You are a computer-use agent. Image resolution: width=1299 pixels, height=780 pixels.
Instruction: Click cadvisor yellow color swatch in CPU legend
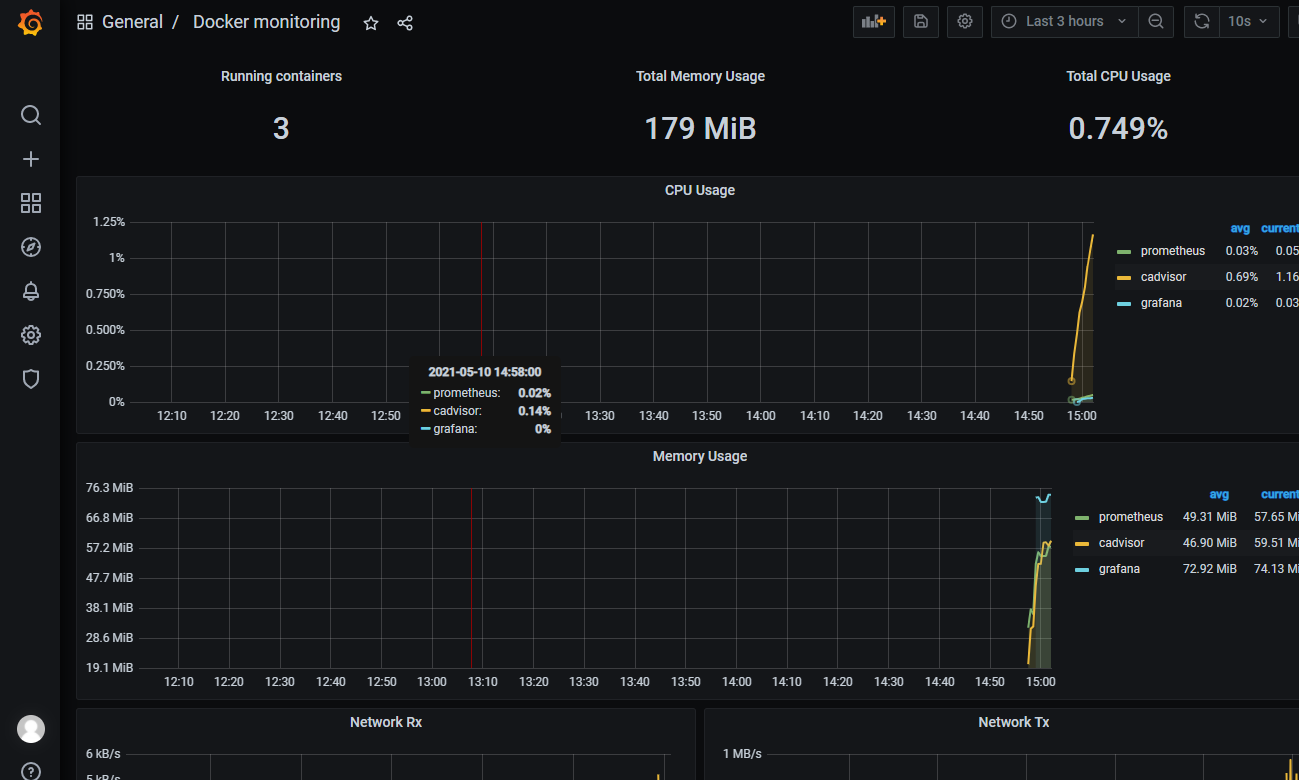1124,278
